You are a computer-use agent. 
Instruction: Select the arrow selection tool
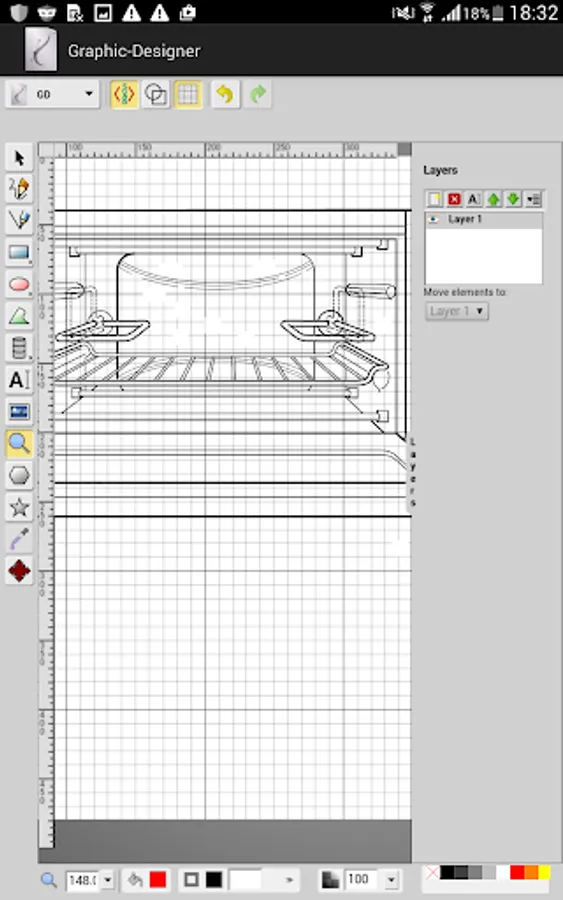point(19,157)
